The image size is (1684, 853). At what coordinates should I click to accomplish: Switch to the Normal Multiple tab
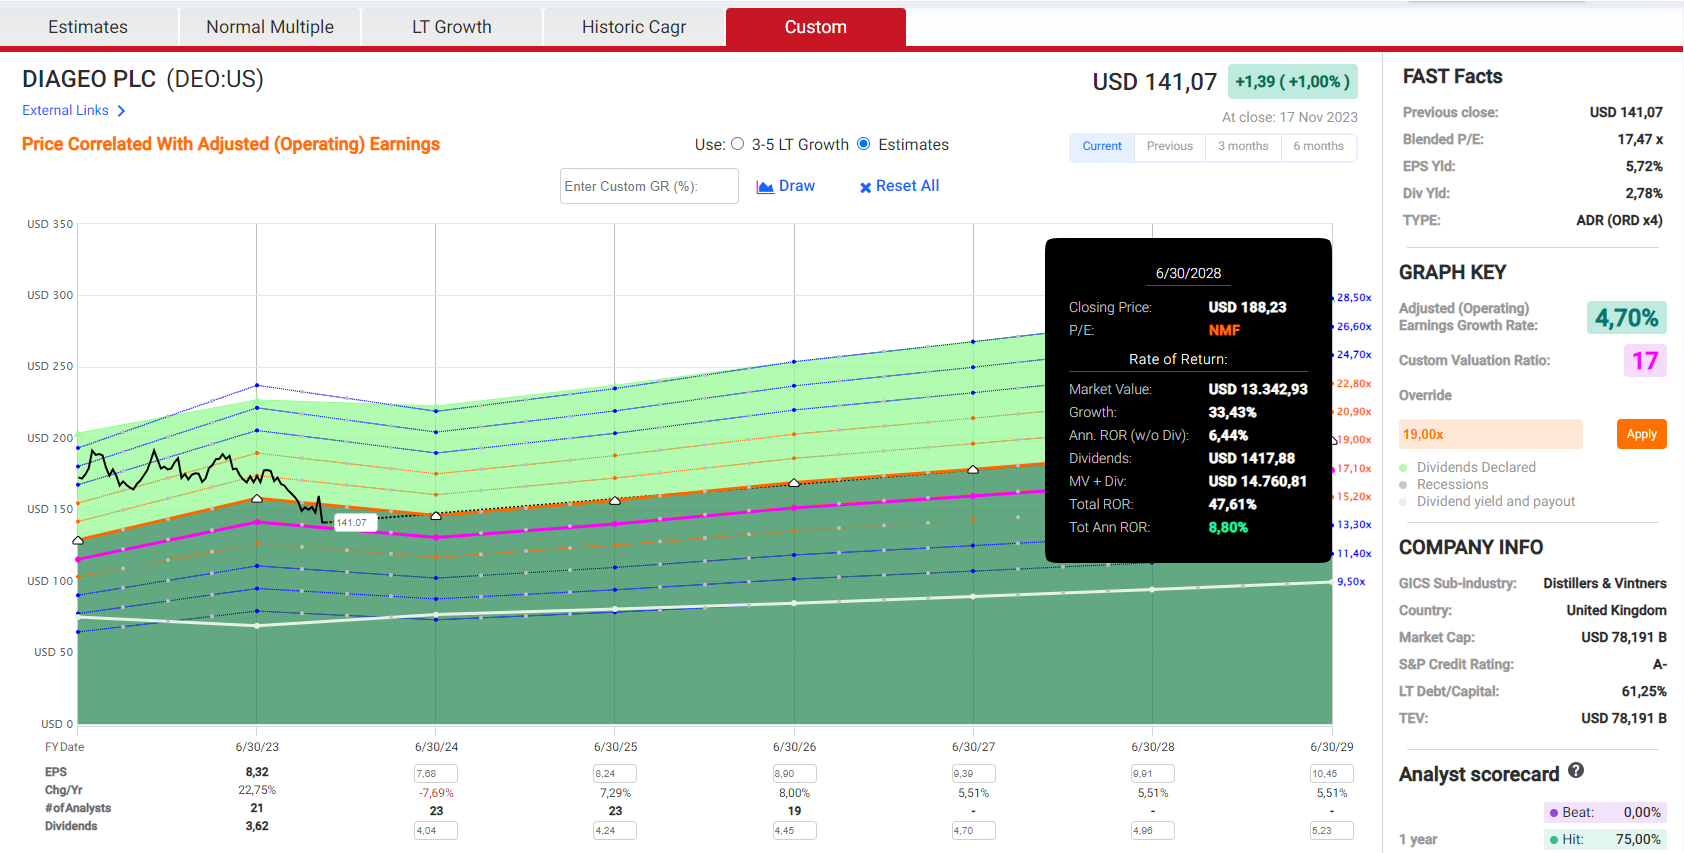point(270,27)
